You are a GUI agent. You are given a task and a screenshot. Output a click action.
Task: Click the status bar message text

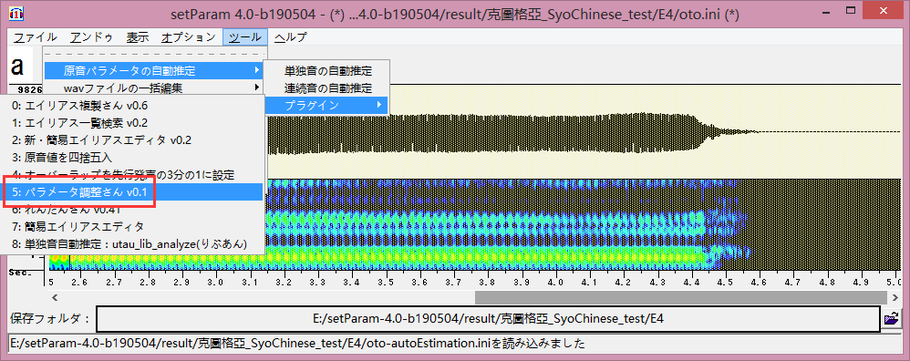297,343
